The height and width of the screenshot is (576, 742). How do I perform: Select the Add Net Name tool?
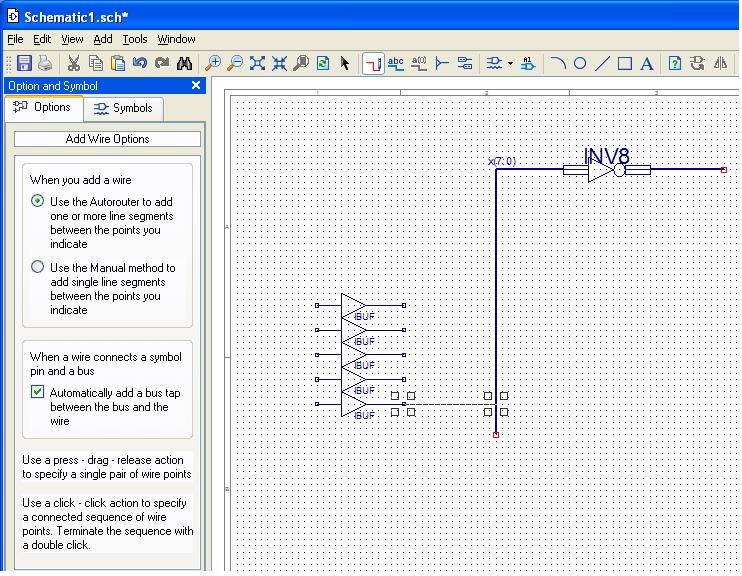pyautogui.click(x=396, y=63)
